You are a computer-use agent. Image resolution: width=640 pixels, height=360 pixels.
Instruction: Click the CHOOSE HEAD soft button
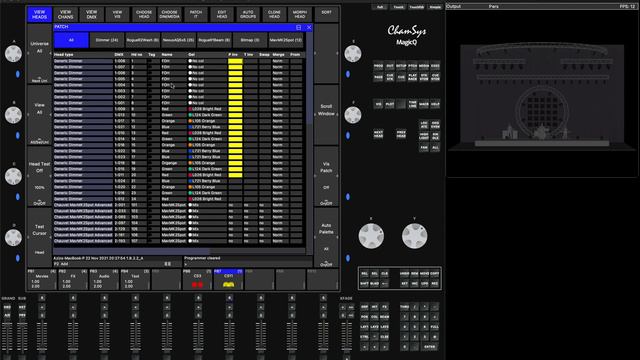(144, 15)
